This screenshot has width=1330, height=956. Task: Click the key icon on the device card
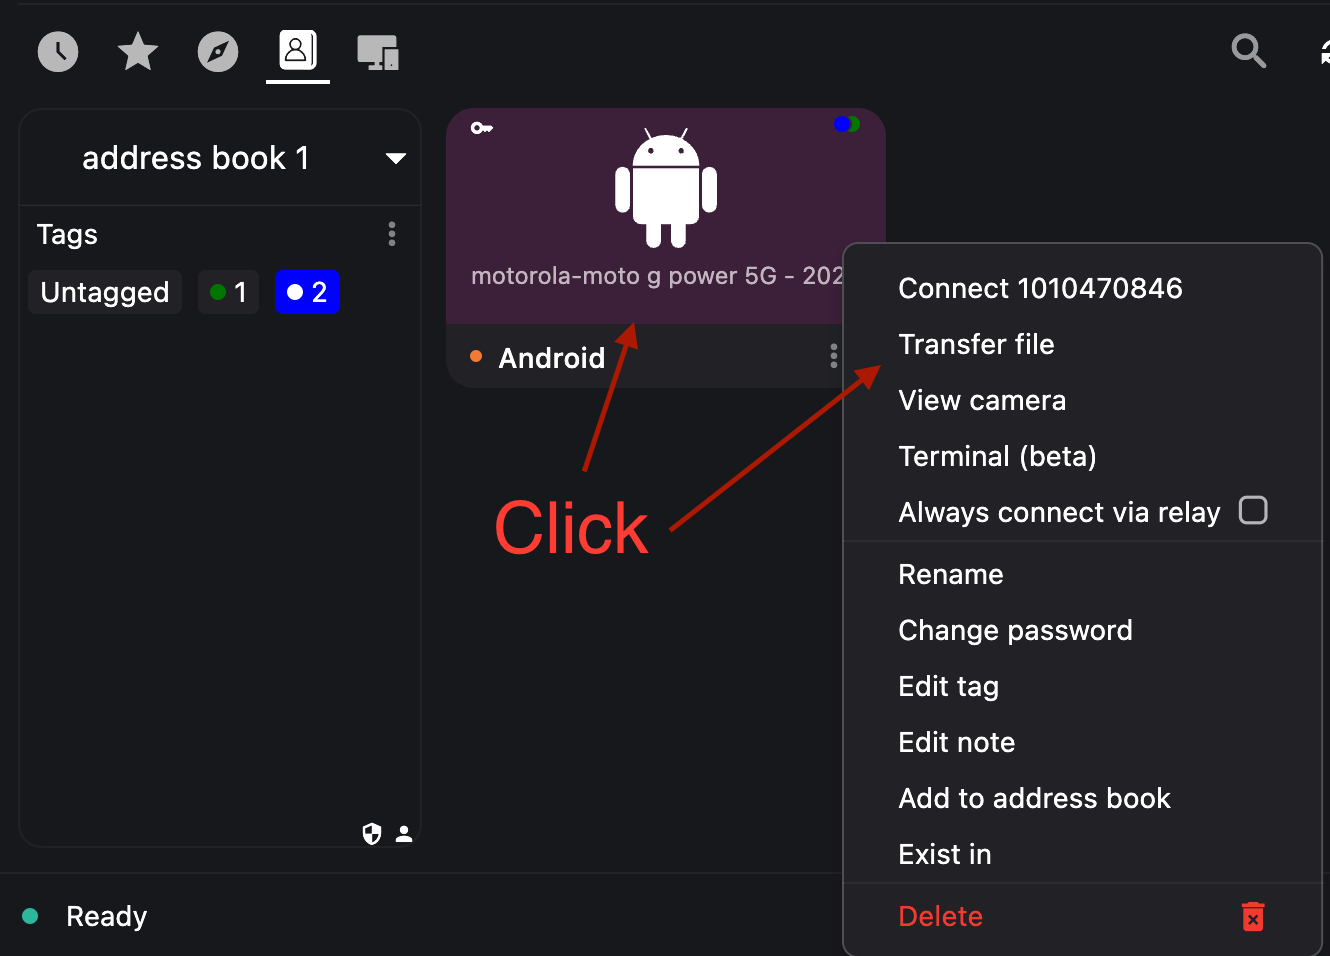[482, 128]
